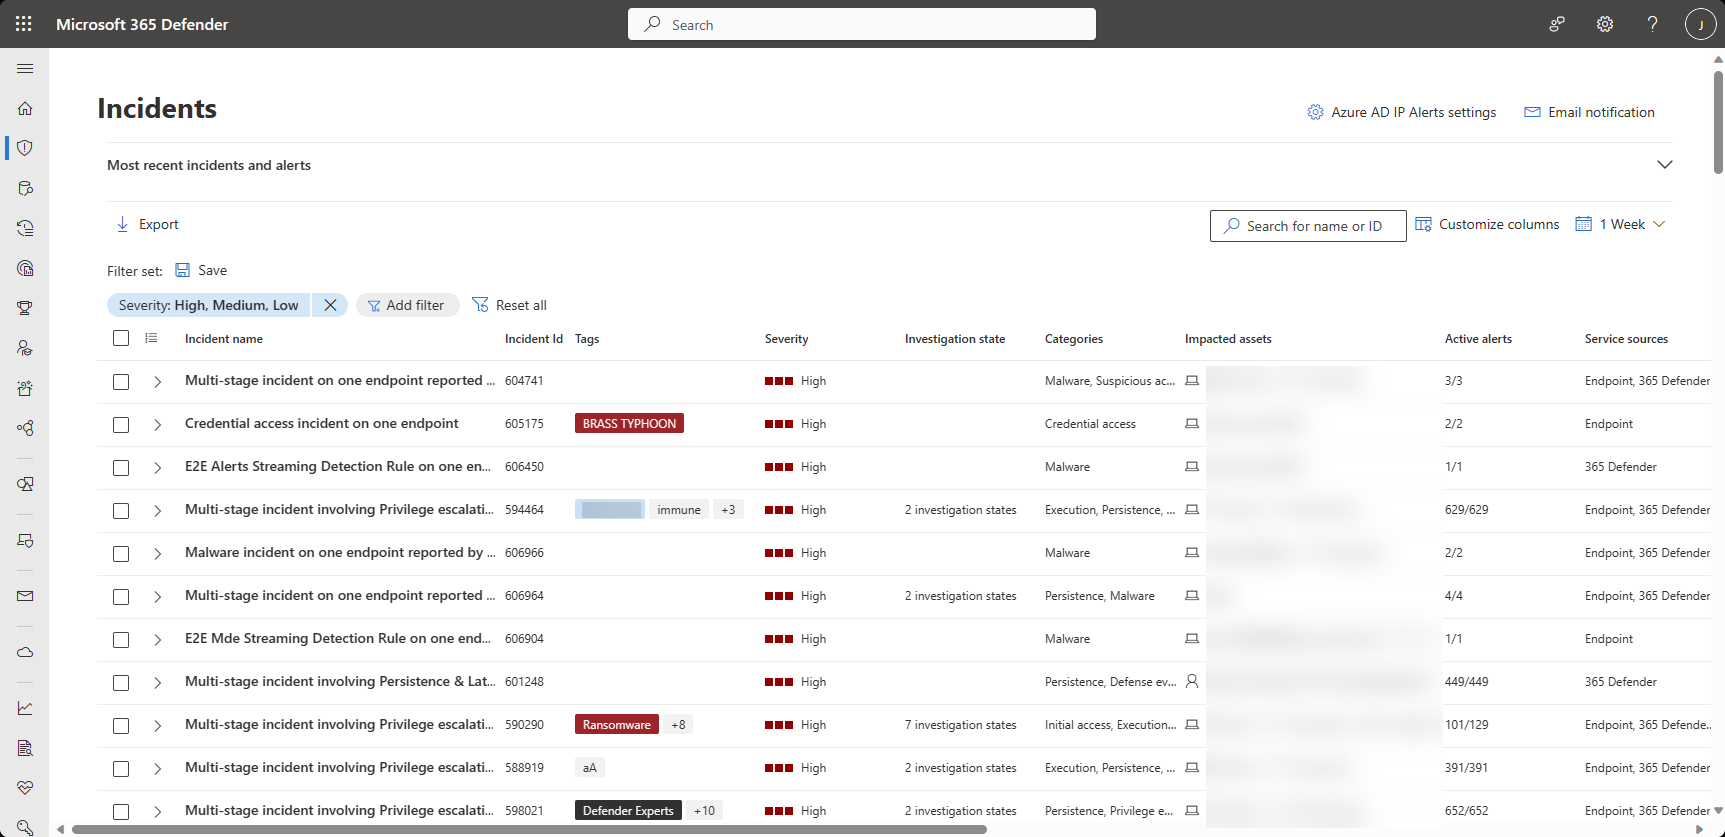
Task: Tick checkbox for incident 590290 row
Action: (x=121, y=725)
